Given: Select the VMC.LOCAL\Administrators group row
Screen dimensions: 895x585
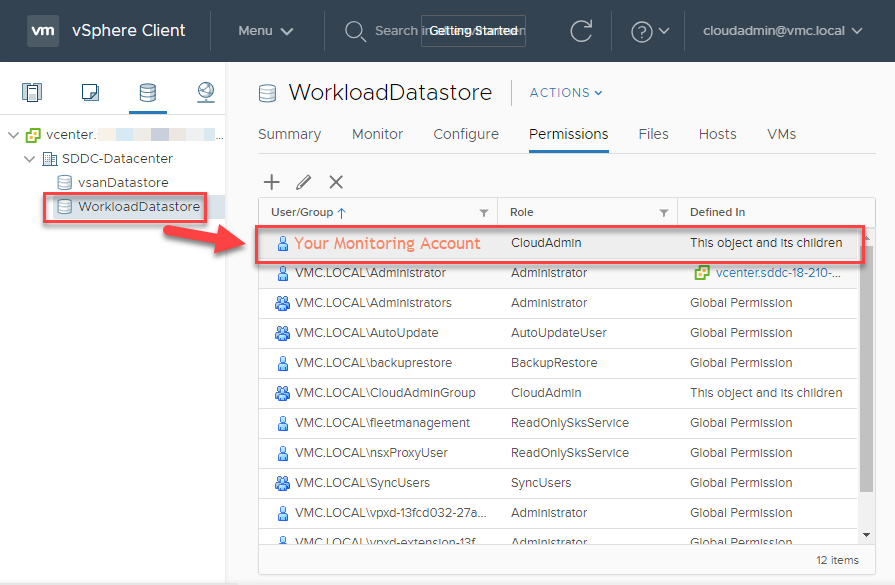Looking at the screenshot, I should click(558, 303).
